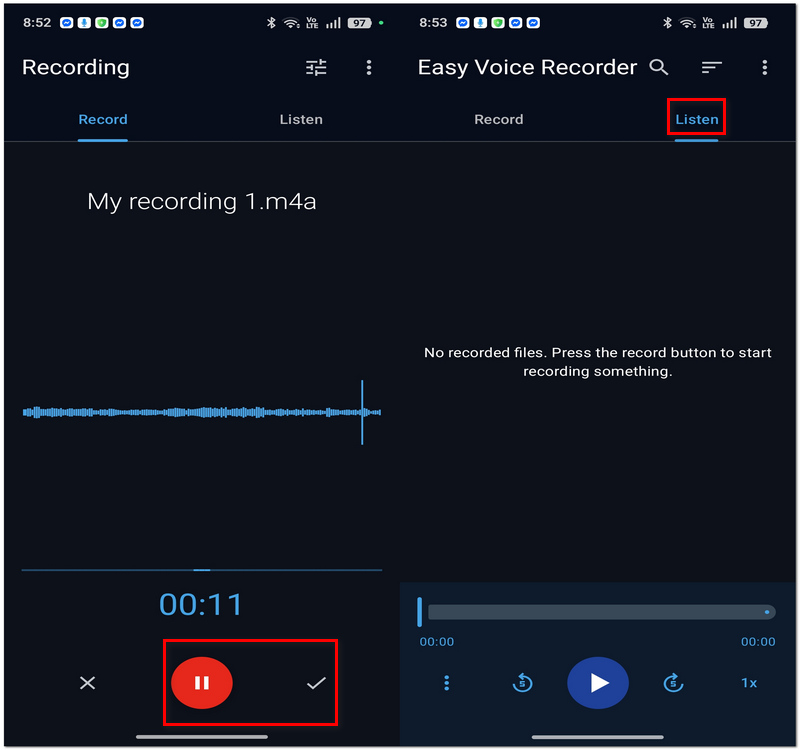Play audio with blue play button

[597, 682]
